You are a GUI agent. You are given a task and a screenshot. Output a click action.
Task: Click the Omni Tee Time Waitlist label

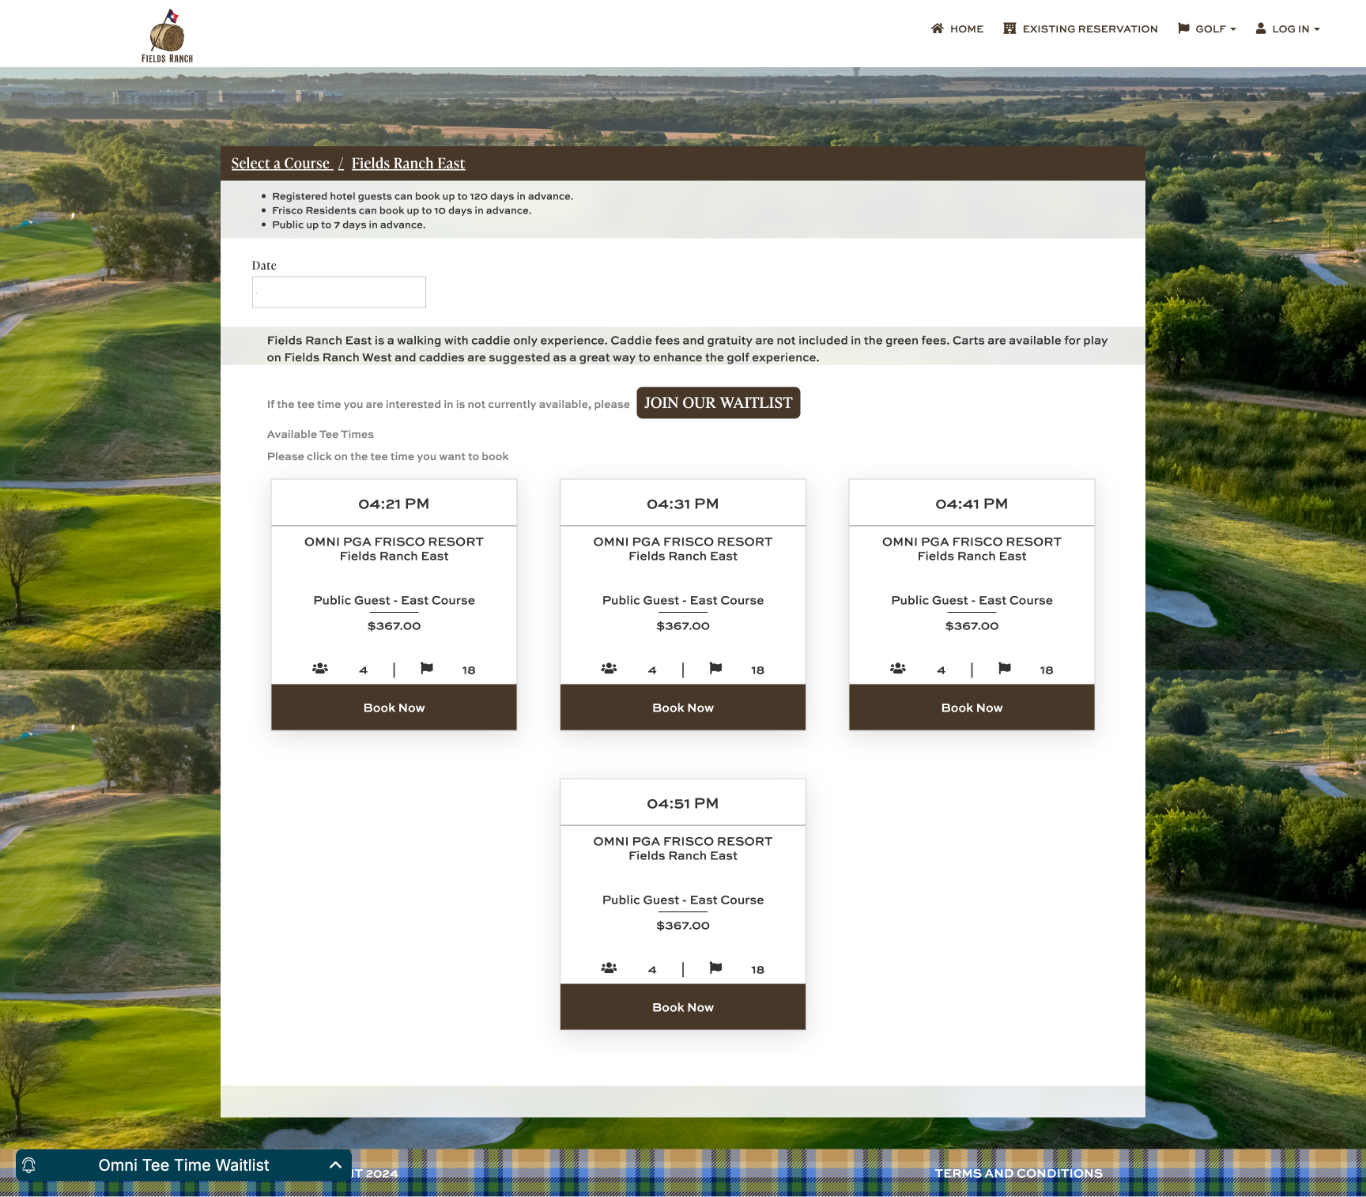pyautogui.click(x=184, y=1165)
